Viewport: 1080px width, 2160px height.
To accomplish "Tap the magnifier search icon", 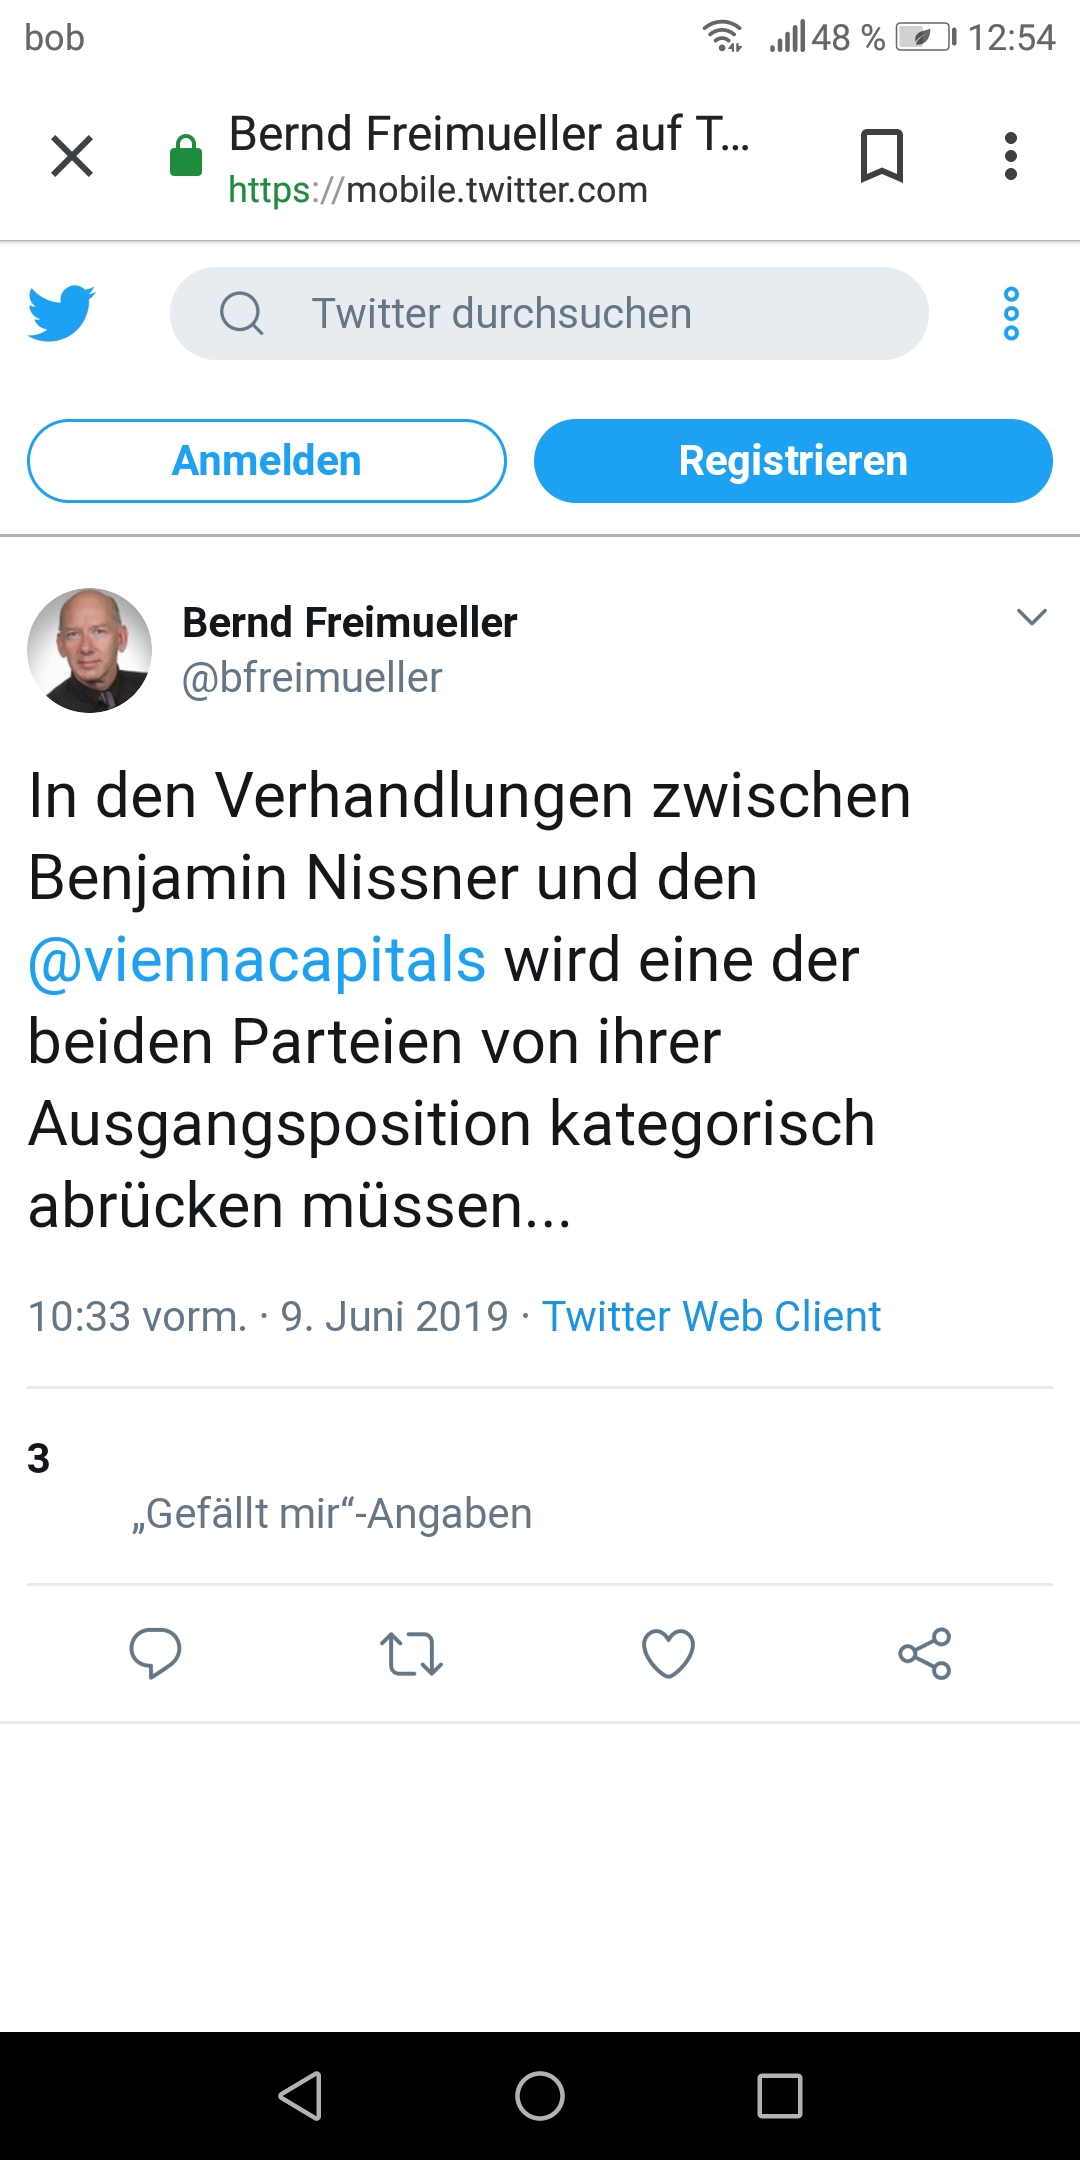I will 241,313.
